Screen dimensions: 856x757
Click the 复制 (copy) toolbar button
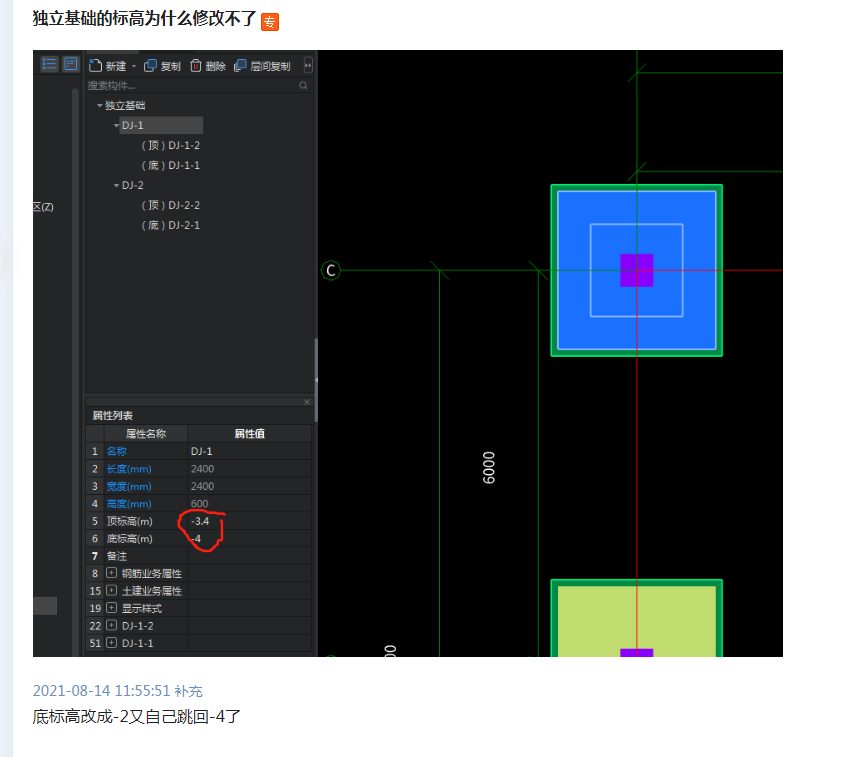[x=162, y=66]
